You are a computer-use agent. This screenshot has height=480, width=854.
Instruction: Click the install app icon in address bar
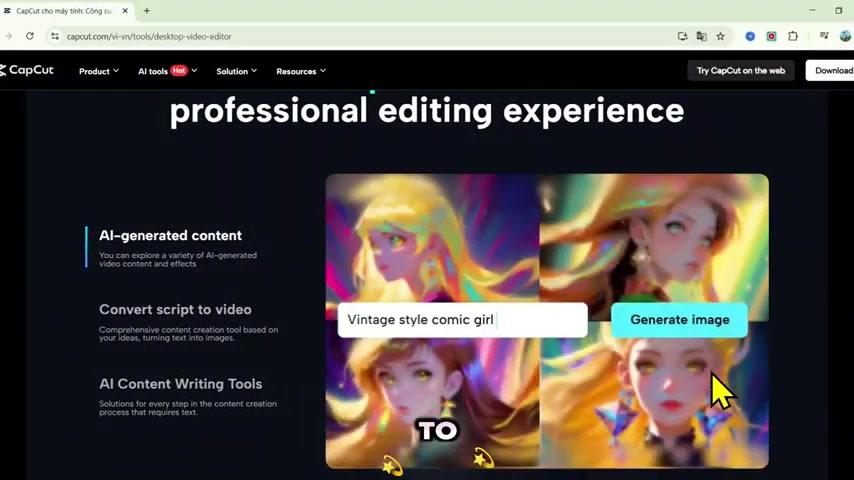coord(682,36)
